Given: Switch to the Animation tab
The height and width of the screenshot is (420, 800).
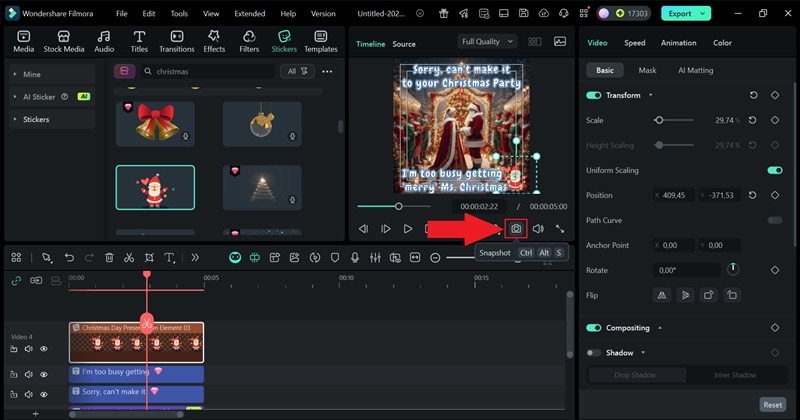Looking at the screenshot, I should (679, 43).
